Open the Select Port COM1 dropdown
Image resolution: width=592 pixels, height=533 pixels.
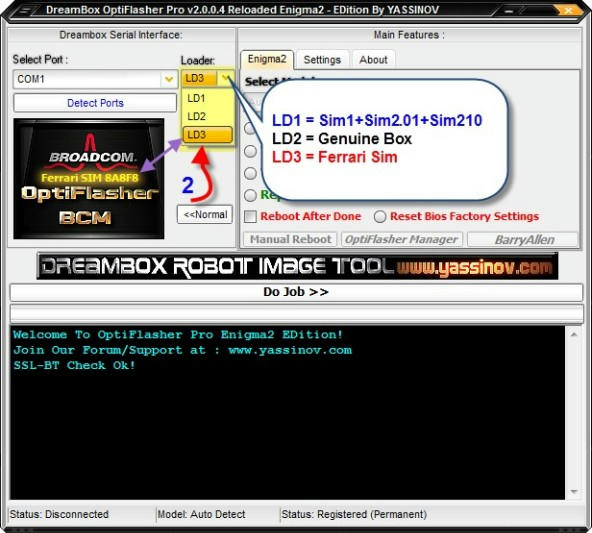(169, 79)
